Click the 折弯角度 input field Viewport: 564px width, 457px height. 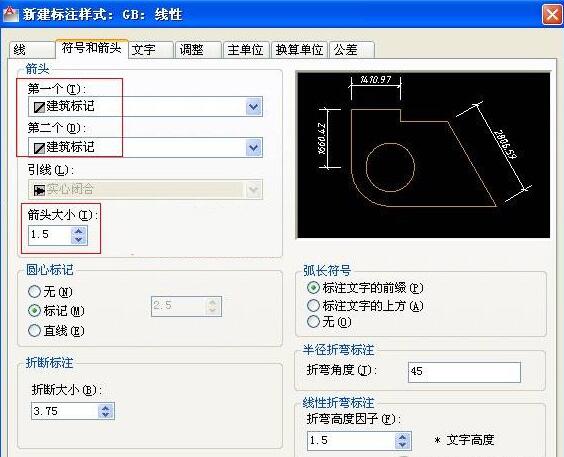pos(464,372)
